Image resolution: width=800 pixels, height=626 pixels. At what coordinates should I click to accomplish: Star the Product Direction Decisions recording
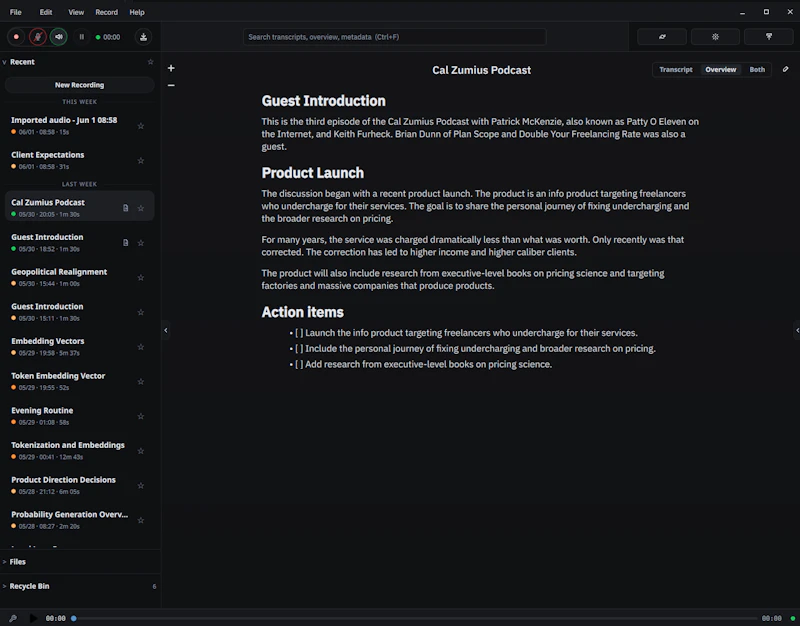tap(141, 486)
